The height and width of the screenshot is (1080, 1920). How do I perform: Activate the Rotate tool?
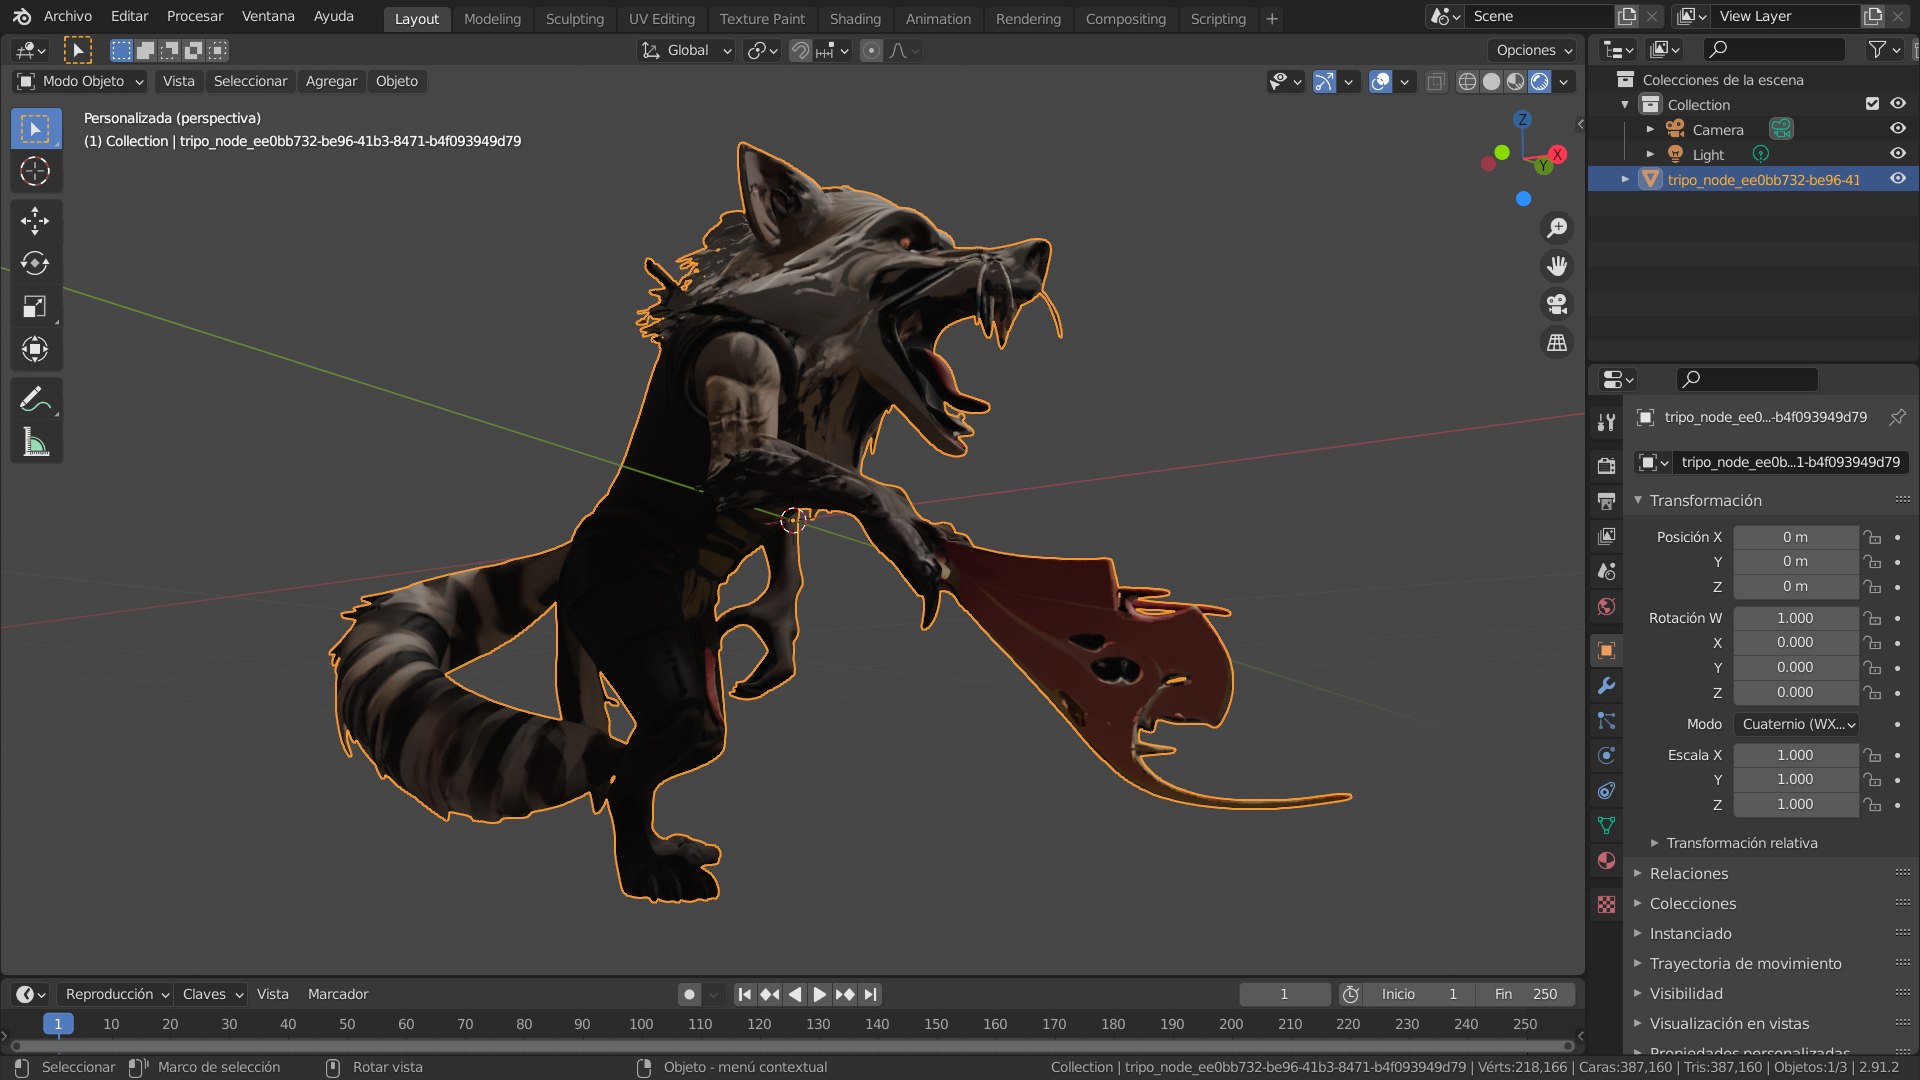35,263
